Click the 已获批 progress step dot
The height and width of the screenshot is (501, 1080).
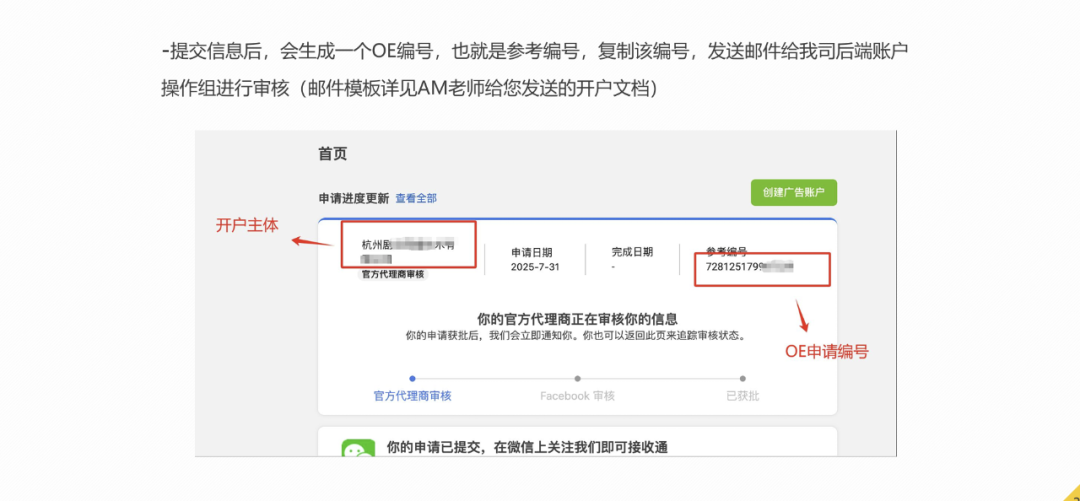coord(742,378)
